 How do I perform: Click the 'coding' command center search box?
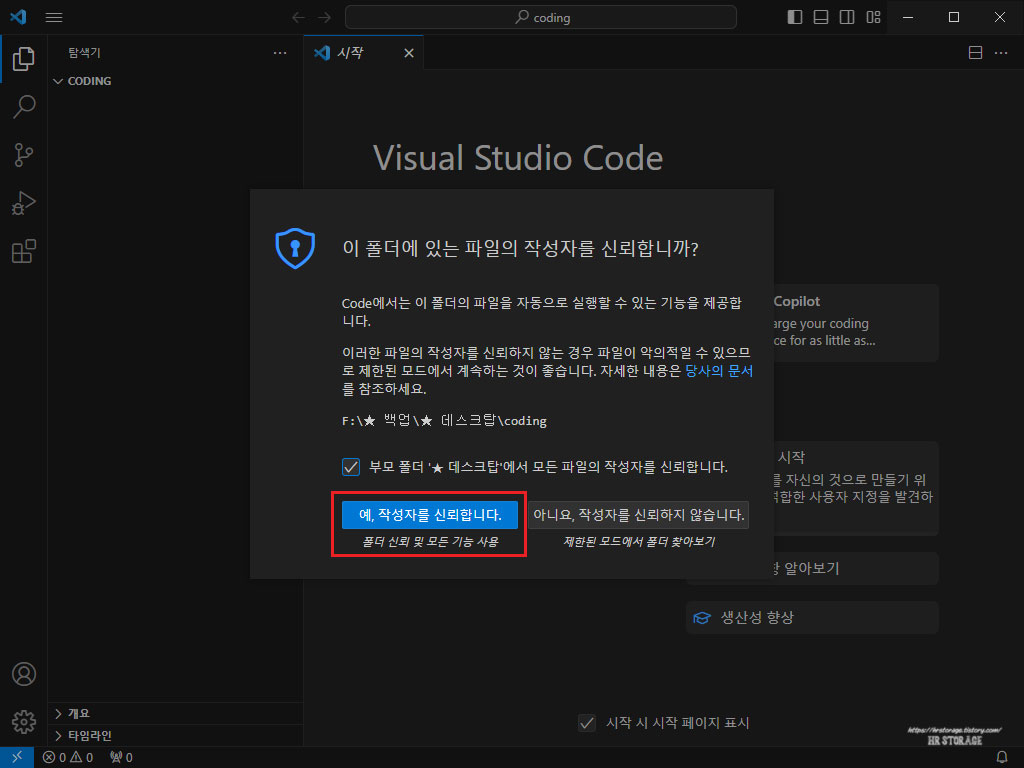541,18
